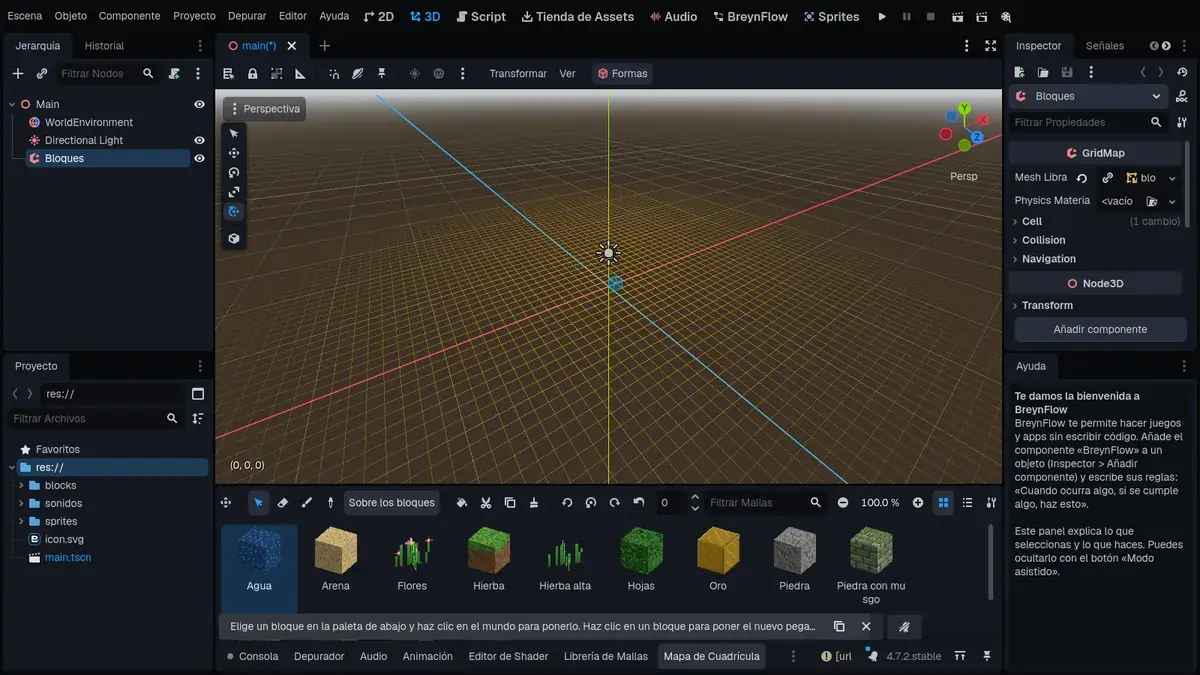
Task: Select the Oro block thumbnail
Action: (718, 561)
